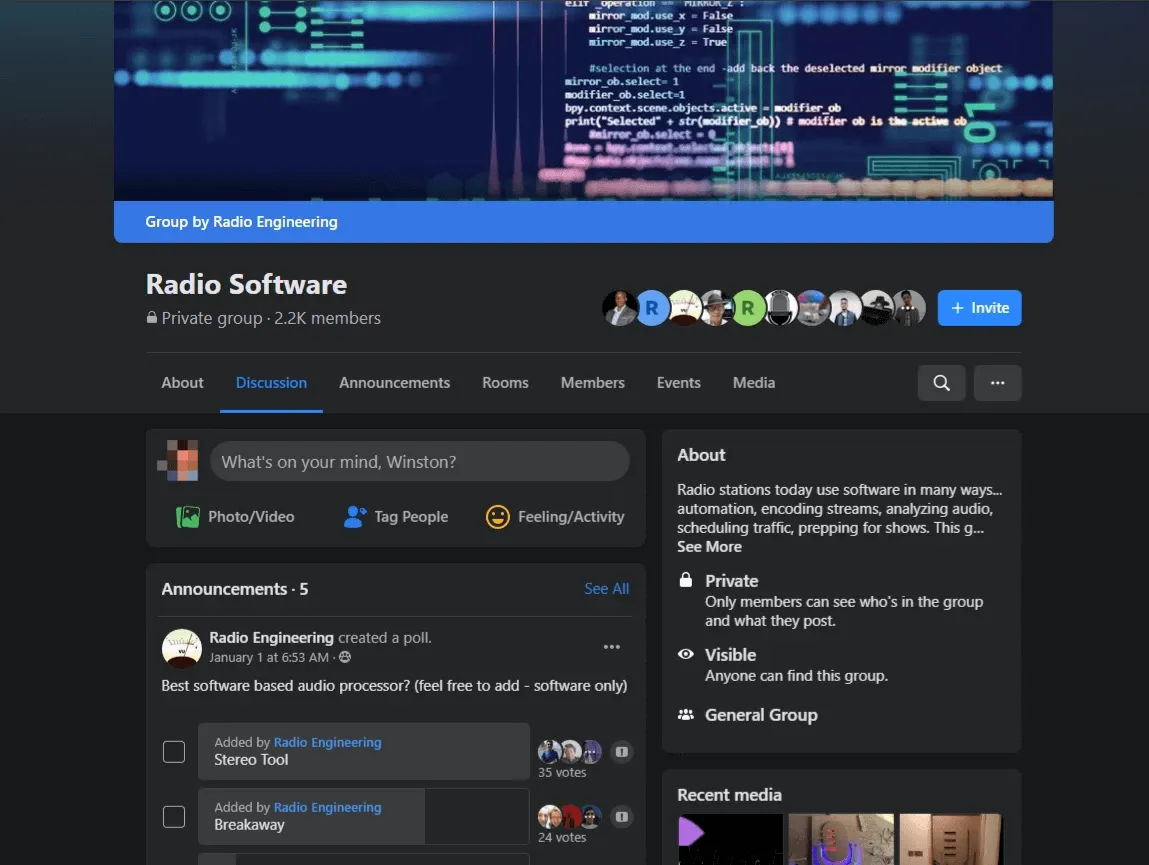This screenshot has width=1149, height=865.
Task: Open the group options menu via ellipsis
Action: [x=997, y=382]
